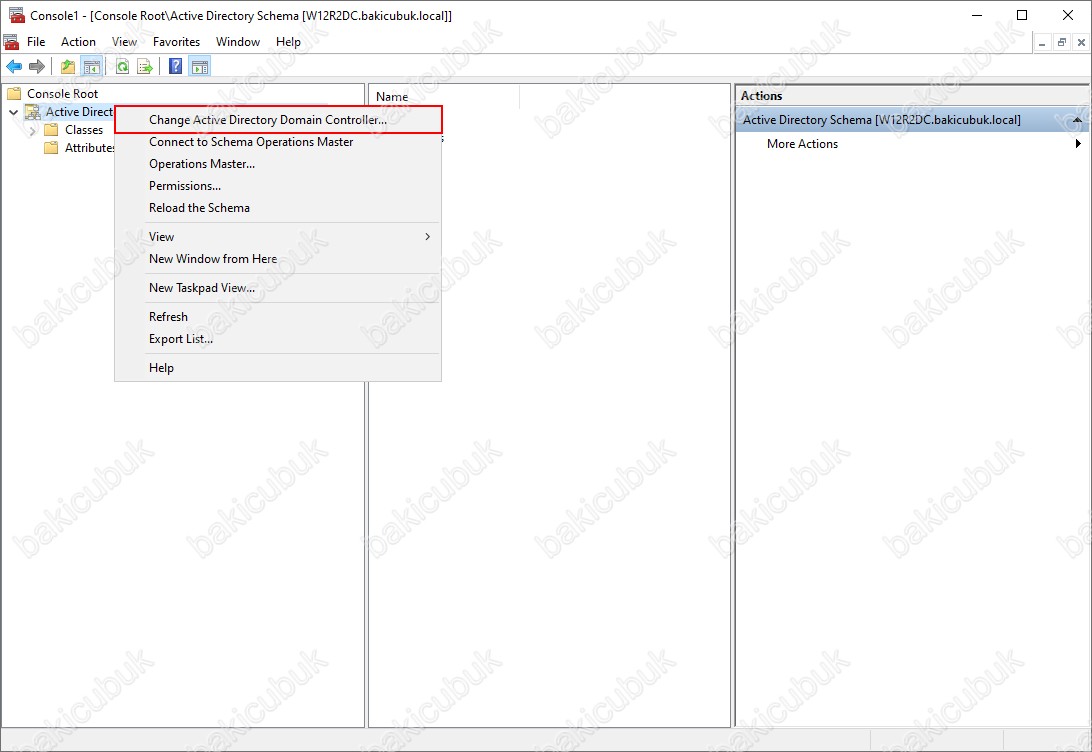
Task: Open the View menu in menu bar
Action: [125, 42]
